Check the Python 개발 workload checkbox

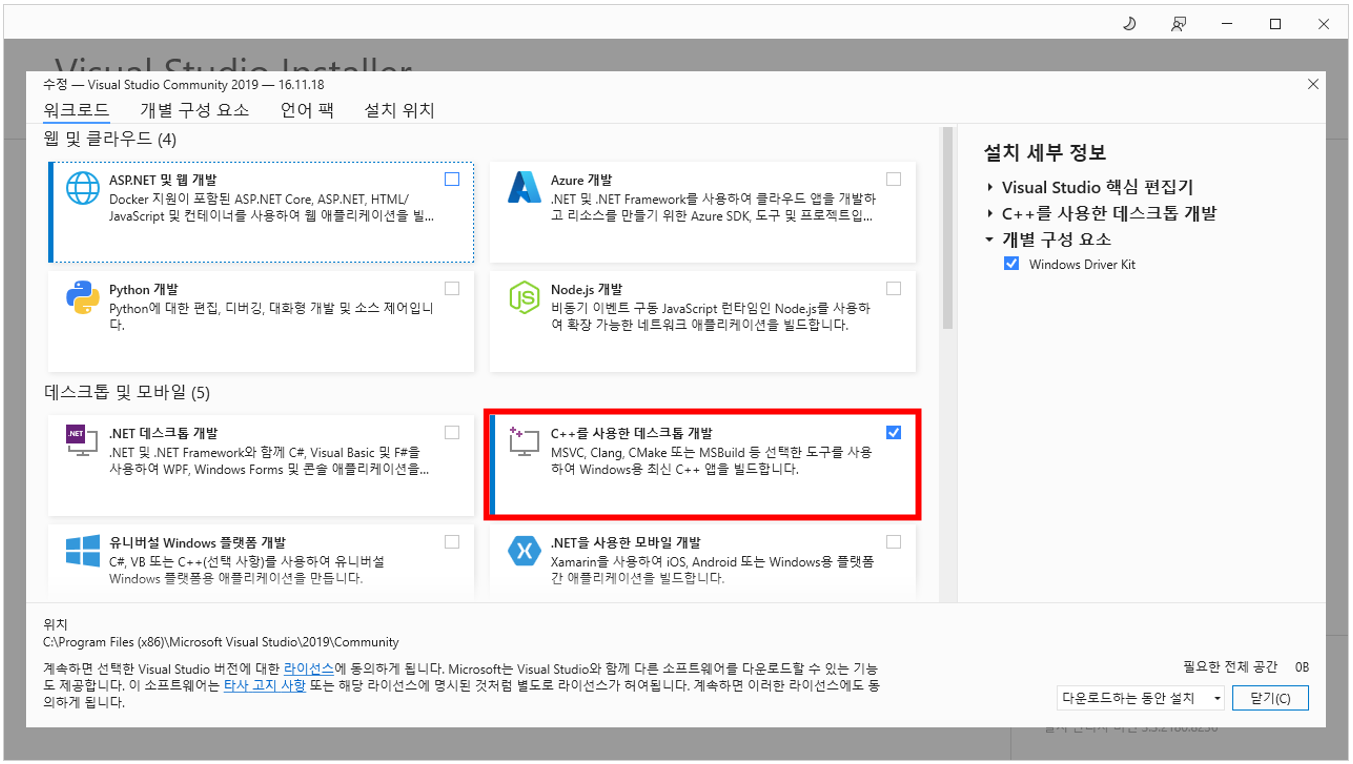pyautogui.click(x=452, y=288)
